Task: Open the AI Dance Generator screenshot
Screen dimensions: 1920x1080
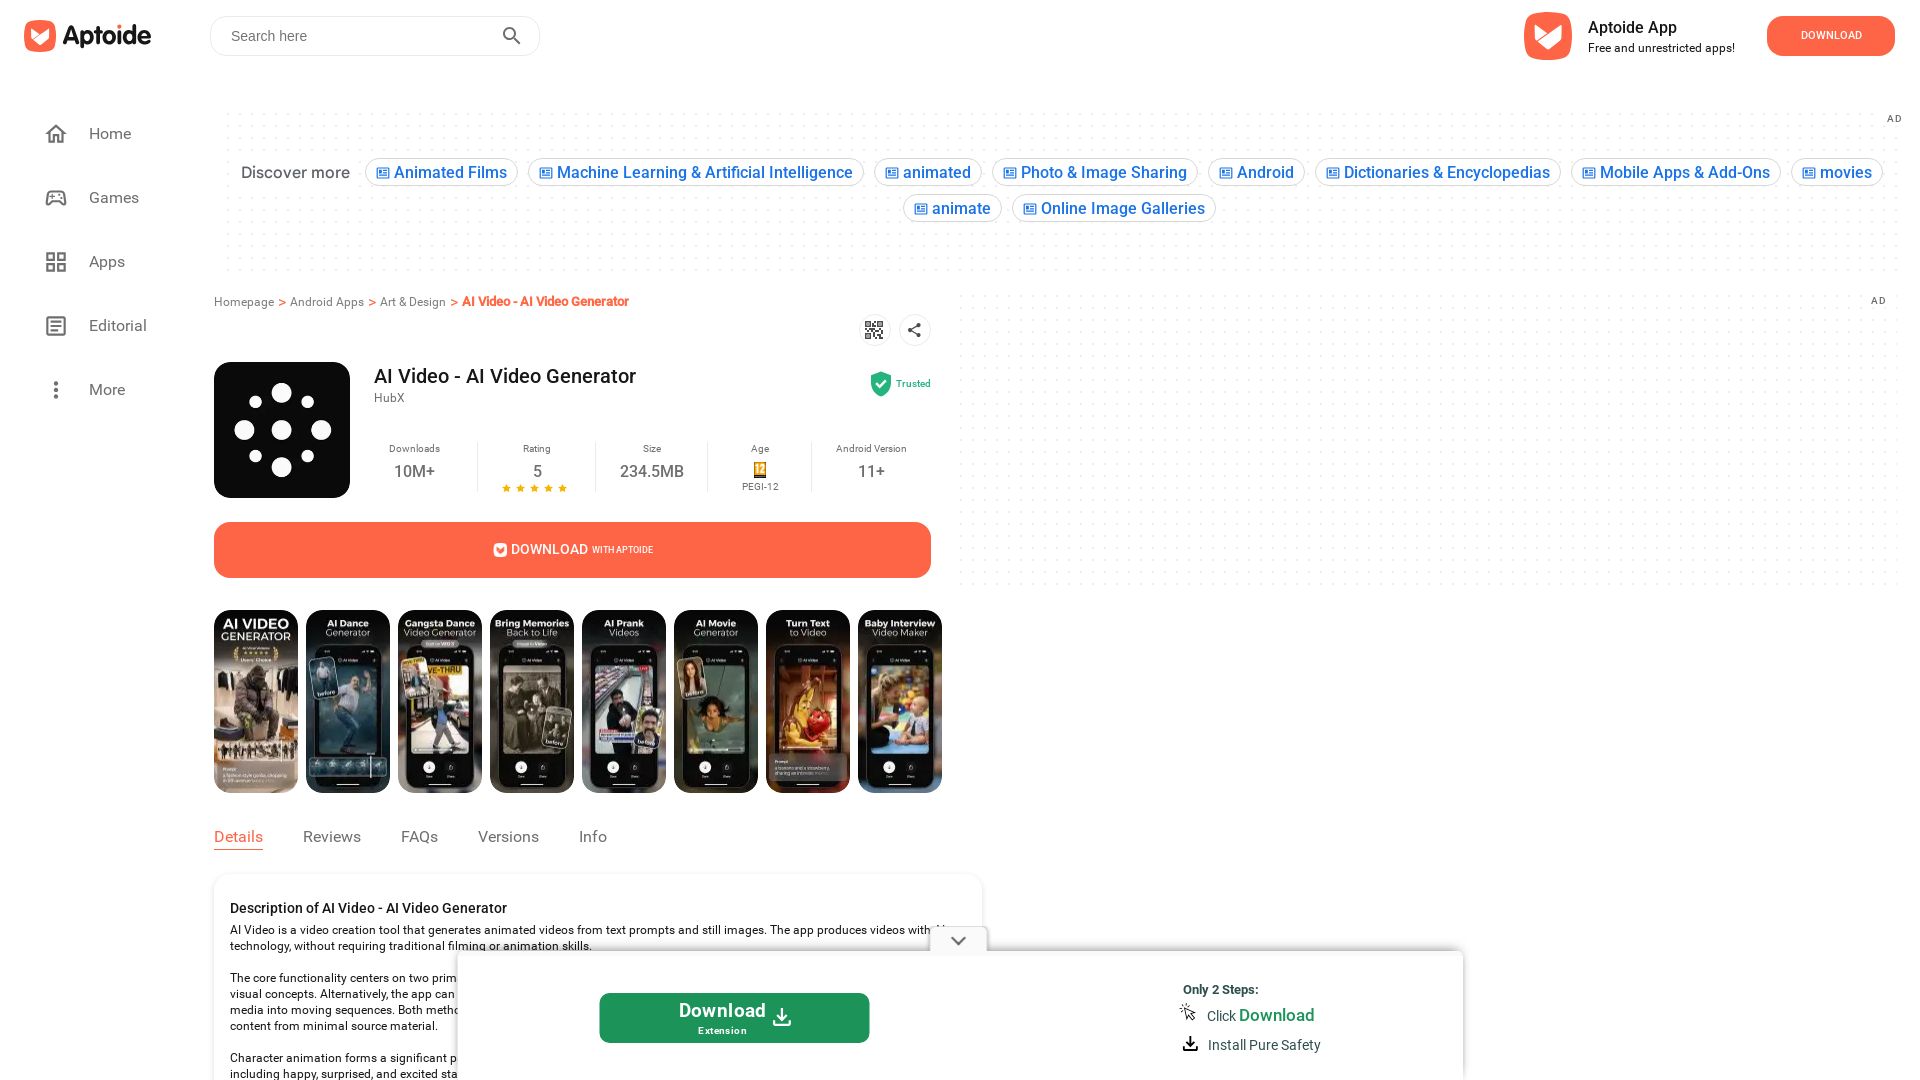Action: coord(348,702)
